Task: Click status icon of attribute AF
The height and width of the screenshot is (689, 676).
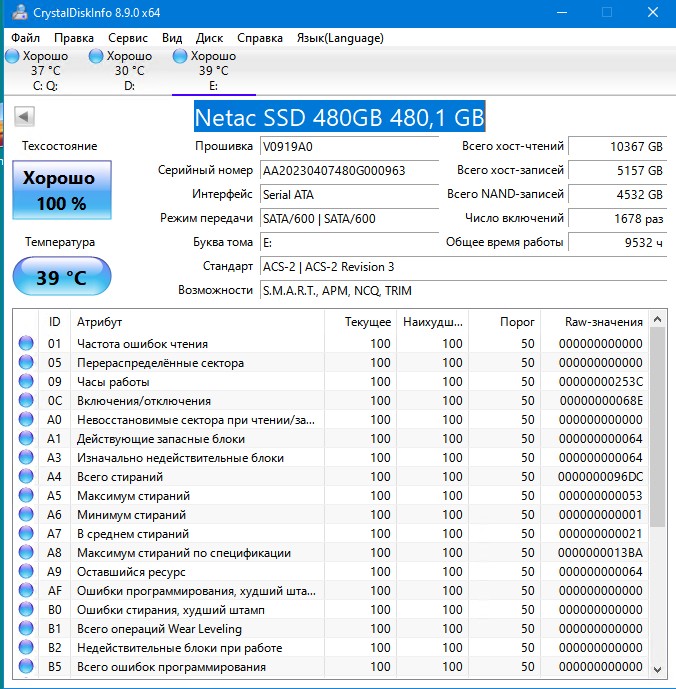Action: tap(26, 590)
